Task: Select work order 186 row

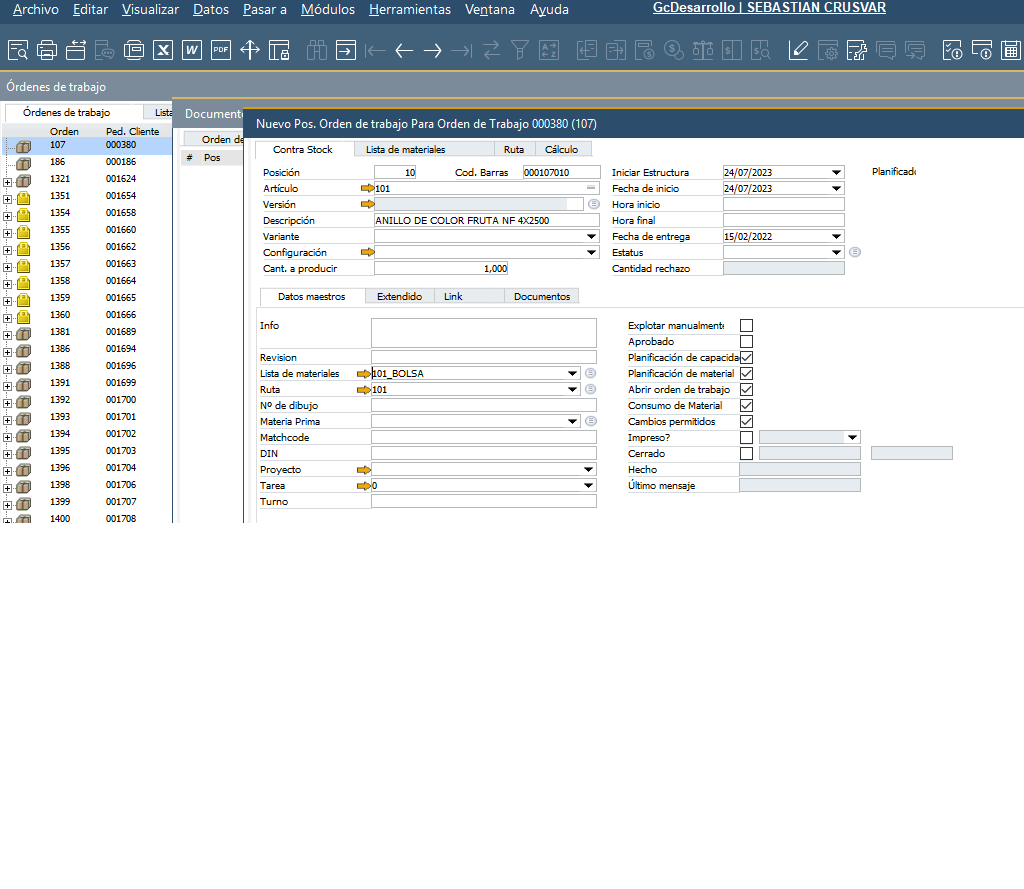Action: (88, 162)
